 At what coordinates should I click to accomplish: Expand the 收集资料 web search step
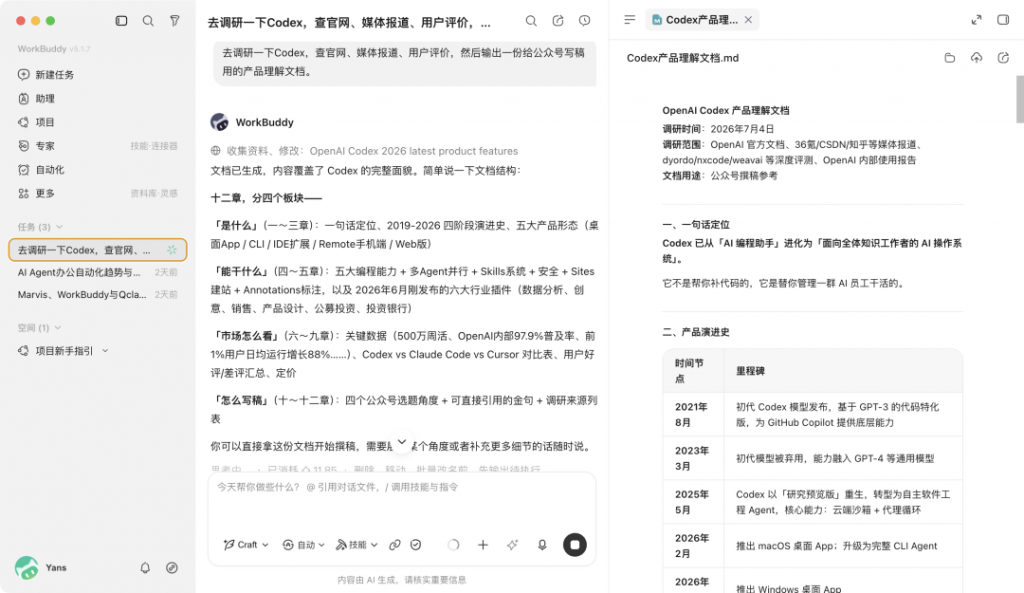[x=364, y=151]
